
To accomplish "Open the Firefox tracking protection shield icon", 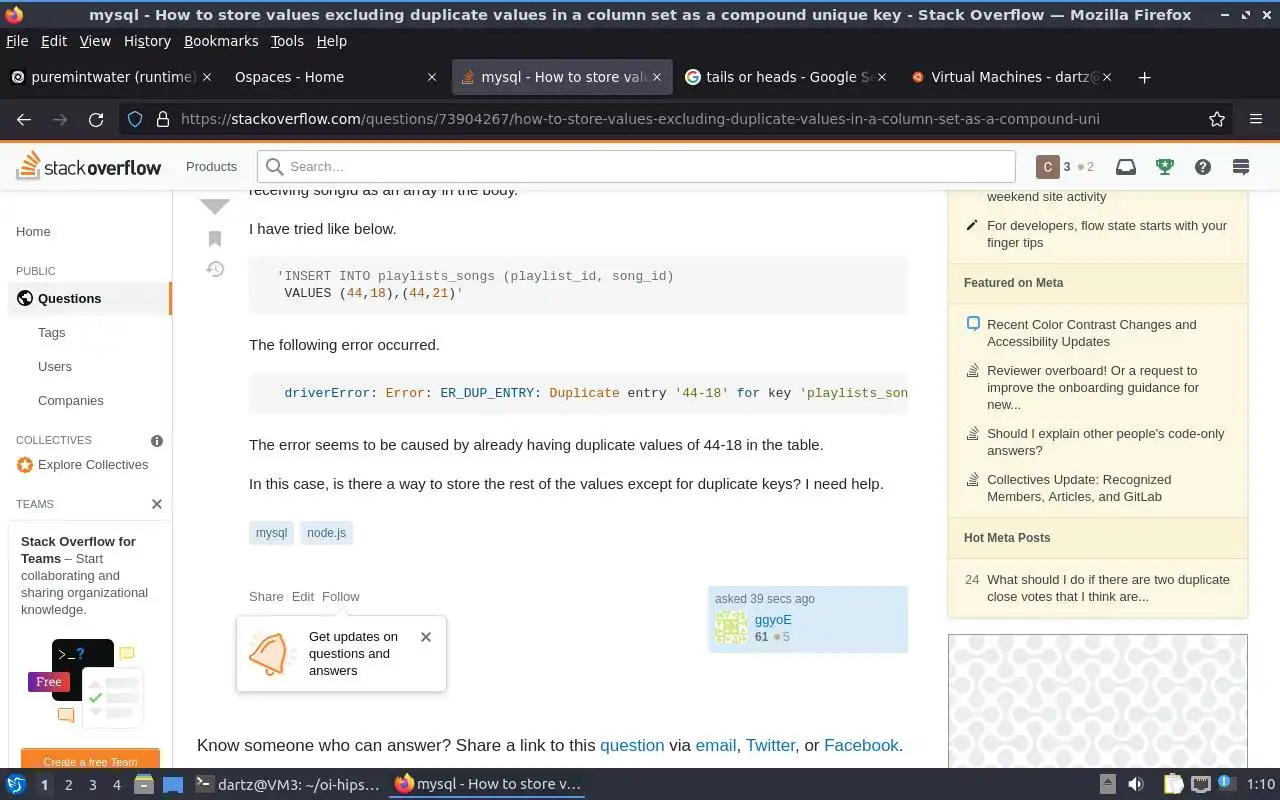I will (135, 119).
